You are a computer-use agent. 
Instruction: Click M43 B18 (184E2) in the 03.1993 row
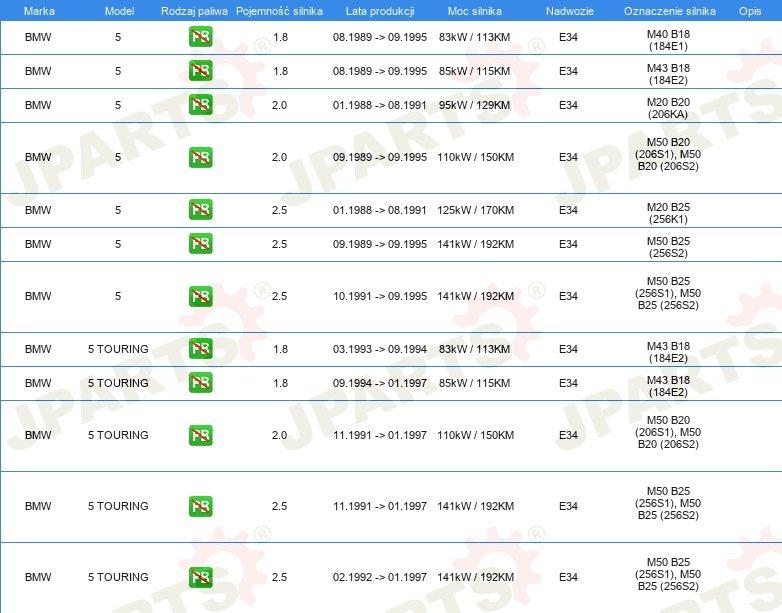668,352
